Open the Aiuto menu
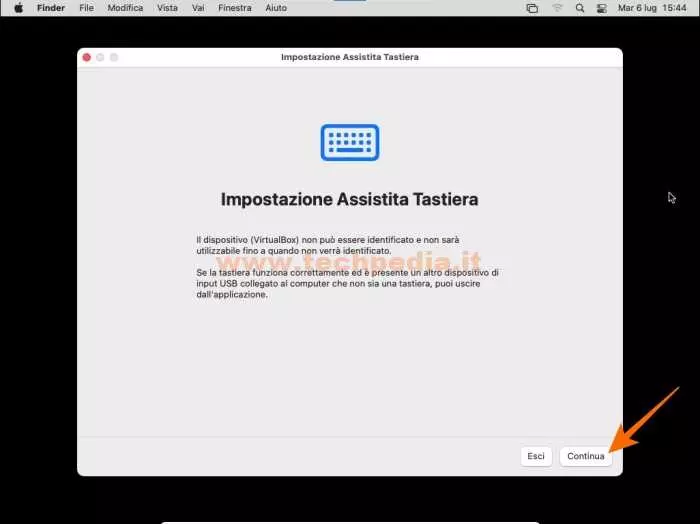 276,8
